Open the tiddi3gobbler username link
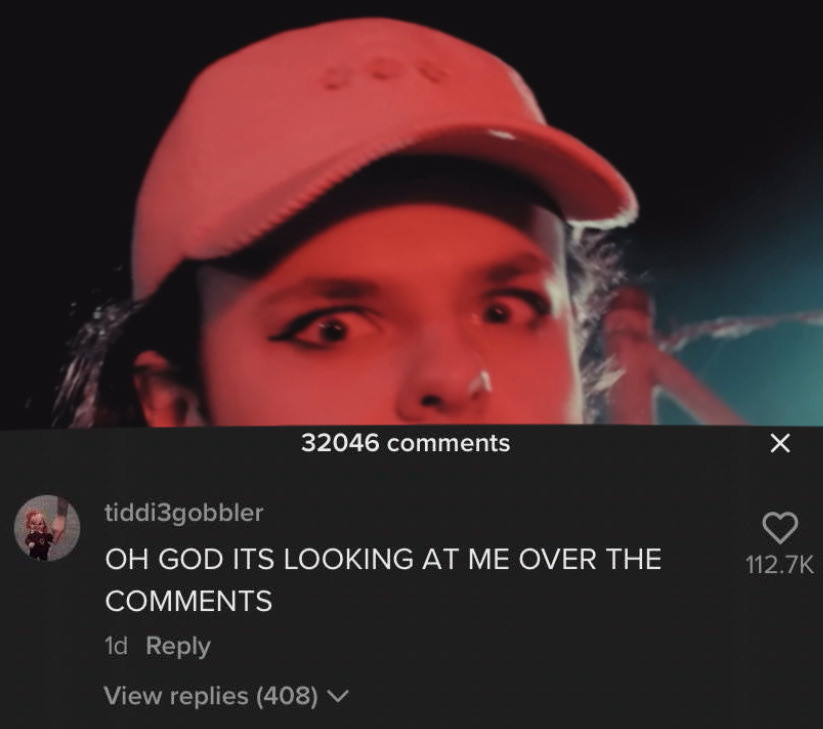This screenshot has width=823, height=729. [184, 513]
